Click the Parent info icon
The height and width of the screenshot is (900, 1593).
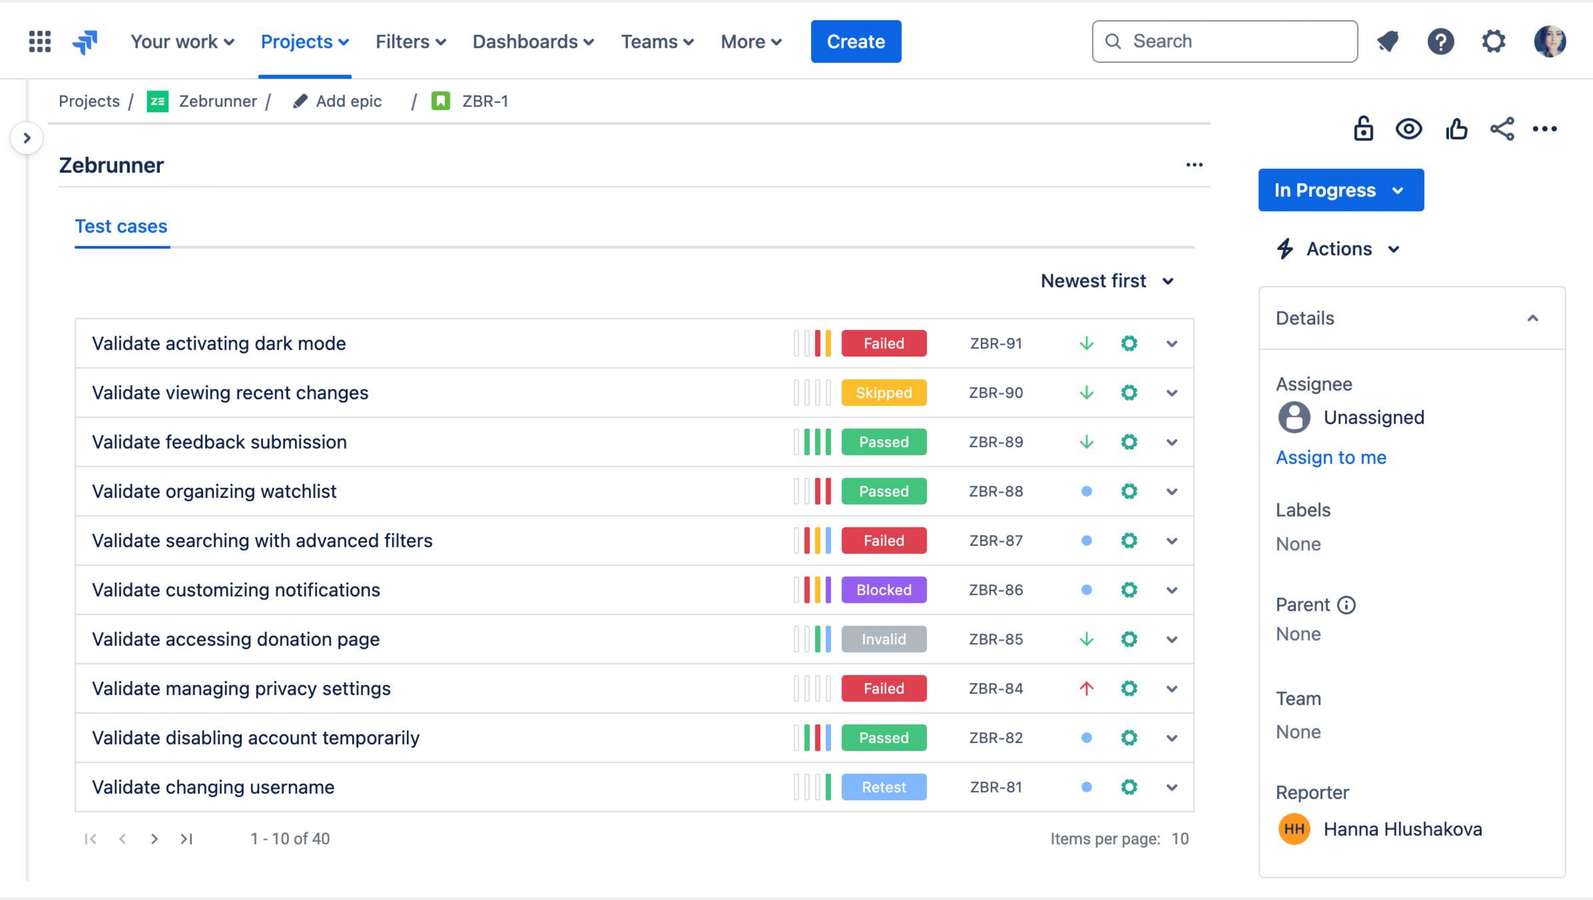coord(1346,605)
